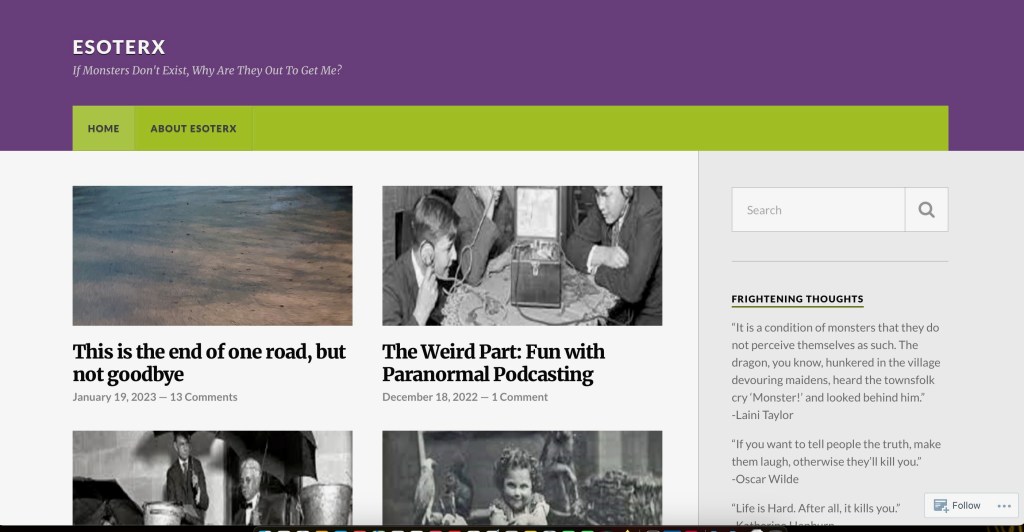Click inside the Search input field

(x=818, y=210)
